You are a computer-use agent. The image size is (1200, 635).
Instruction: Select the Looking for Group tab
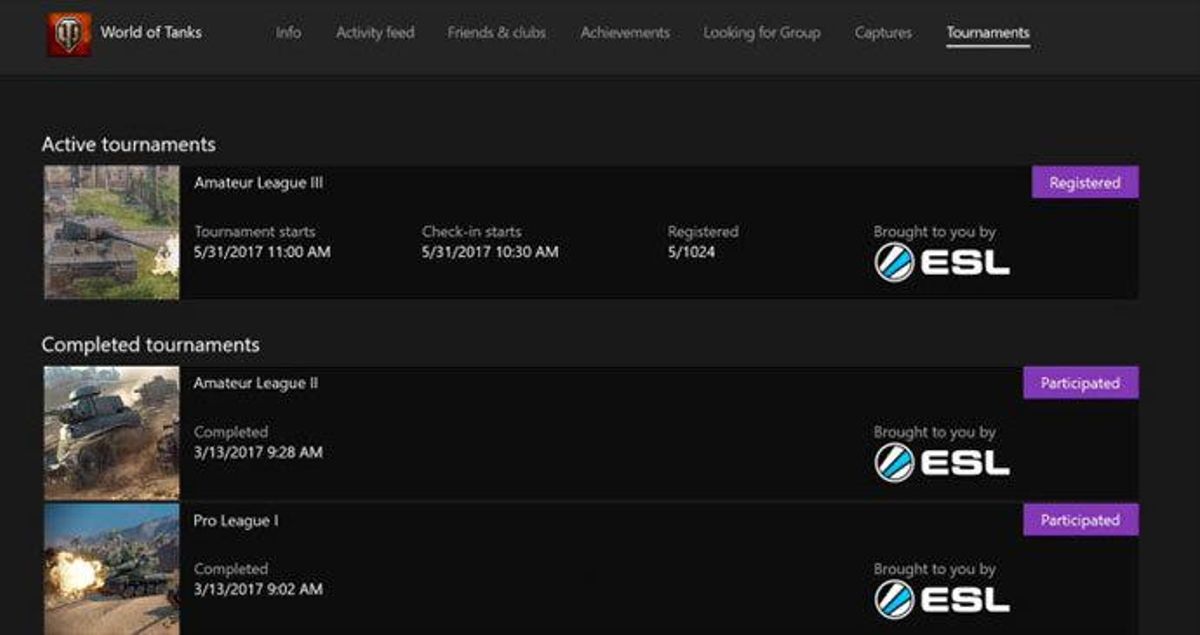point(762,32)
